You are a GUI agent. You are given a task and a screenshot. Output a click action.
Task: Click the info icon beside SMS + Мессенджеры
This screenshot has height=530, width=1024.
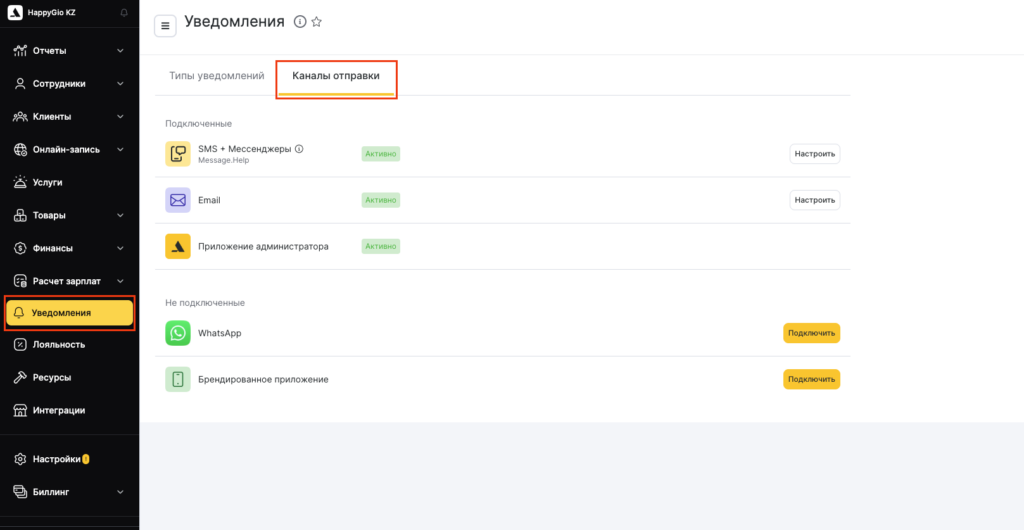pos(299,149)
